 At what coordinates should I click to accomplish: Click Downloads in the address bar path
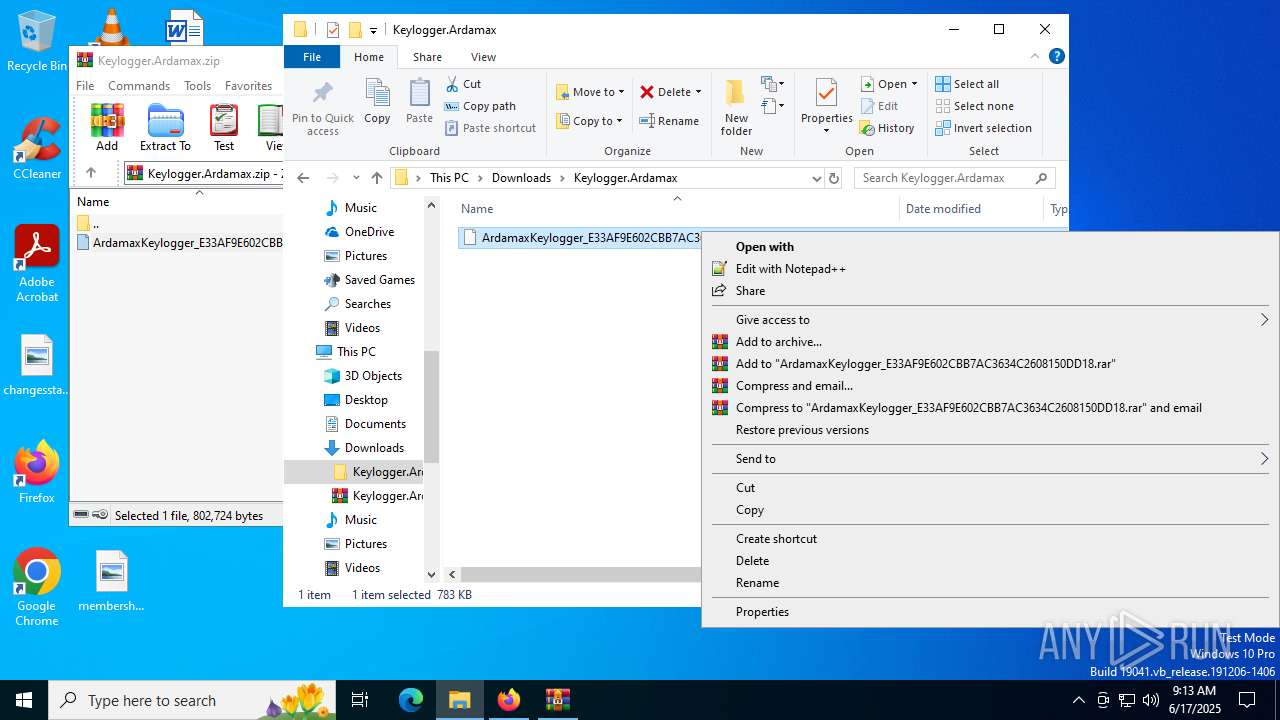click(x=521, y=178)
